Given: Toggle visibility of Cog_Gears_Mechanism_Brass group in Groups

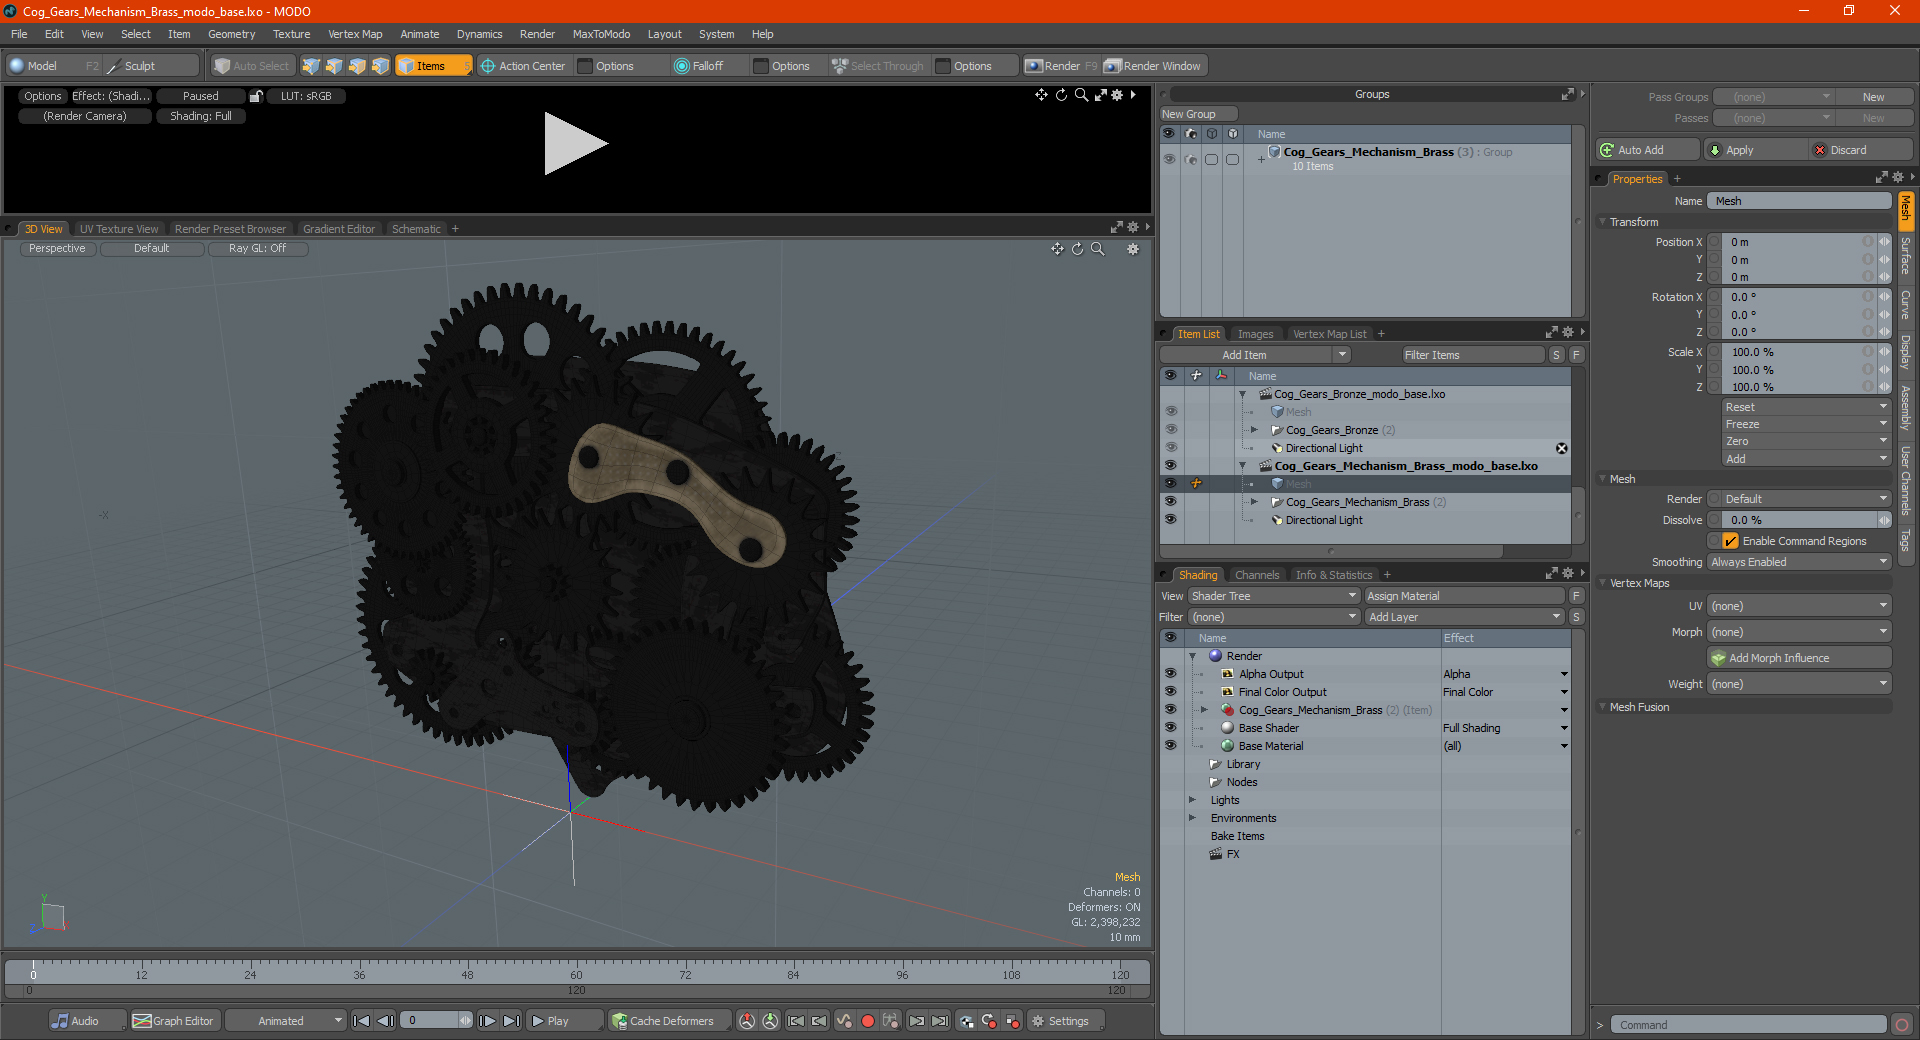Looking at the screenshot, I should tap(1168, 159).
